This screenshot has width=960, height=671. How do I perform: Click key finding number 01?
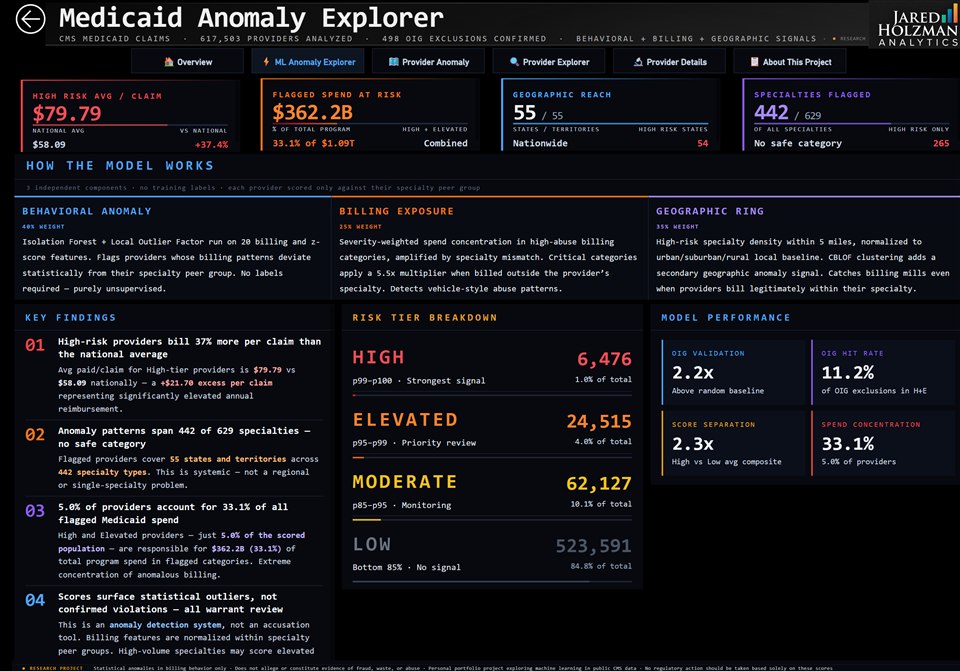click(35, 345)
